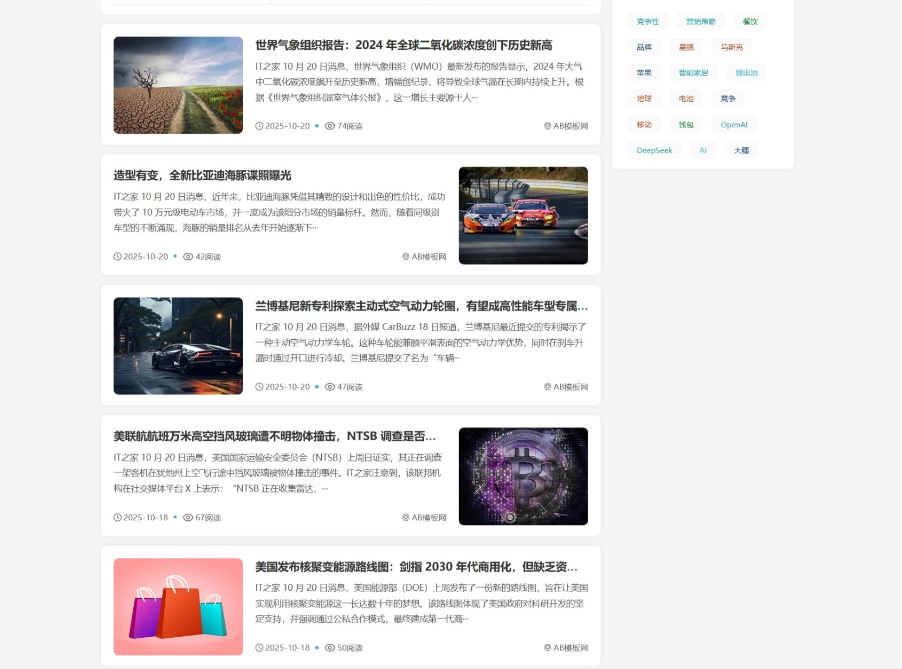Image resolution: width=902 pixels, height=669 pixels.
Task: Click the copyright icon beside AB模板网 on the BYD article
Action: (405, 256)
